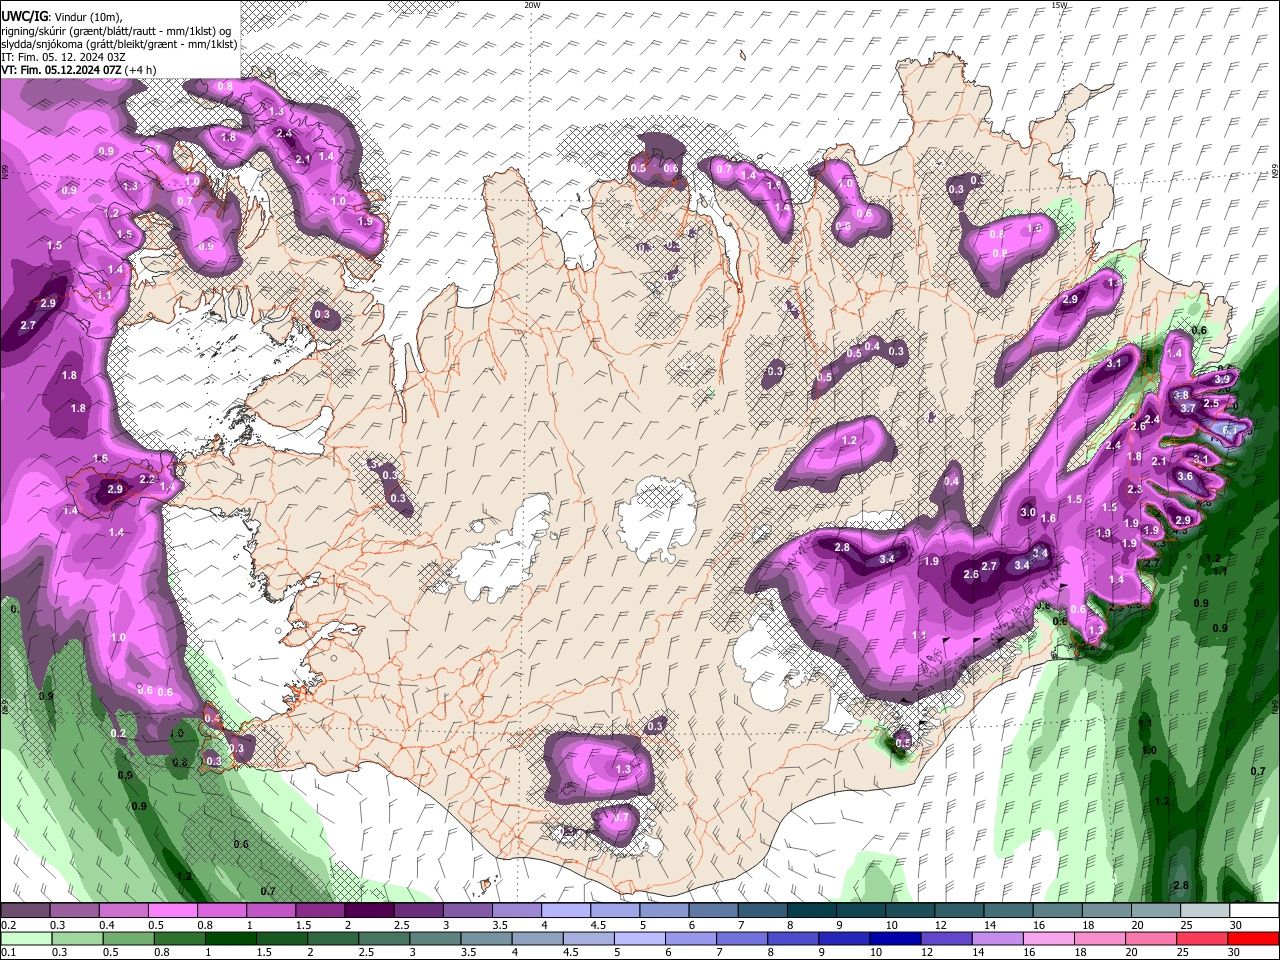Pick light pink swatch between 16 and 18, bottom legend
The width and height of the screenshot is (1280, 960).
[1049, 939]
